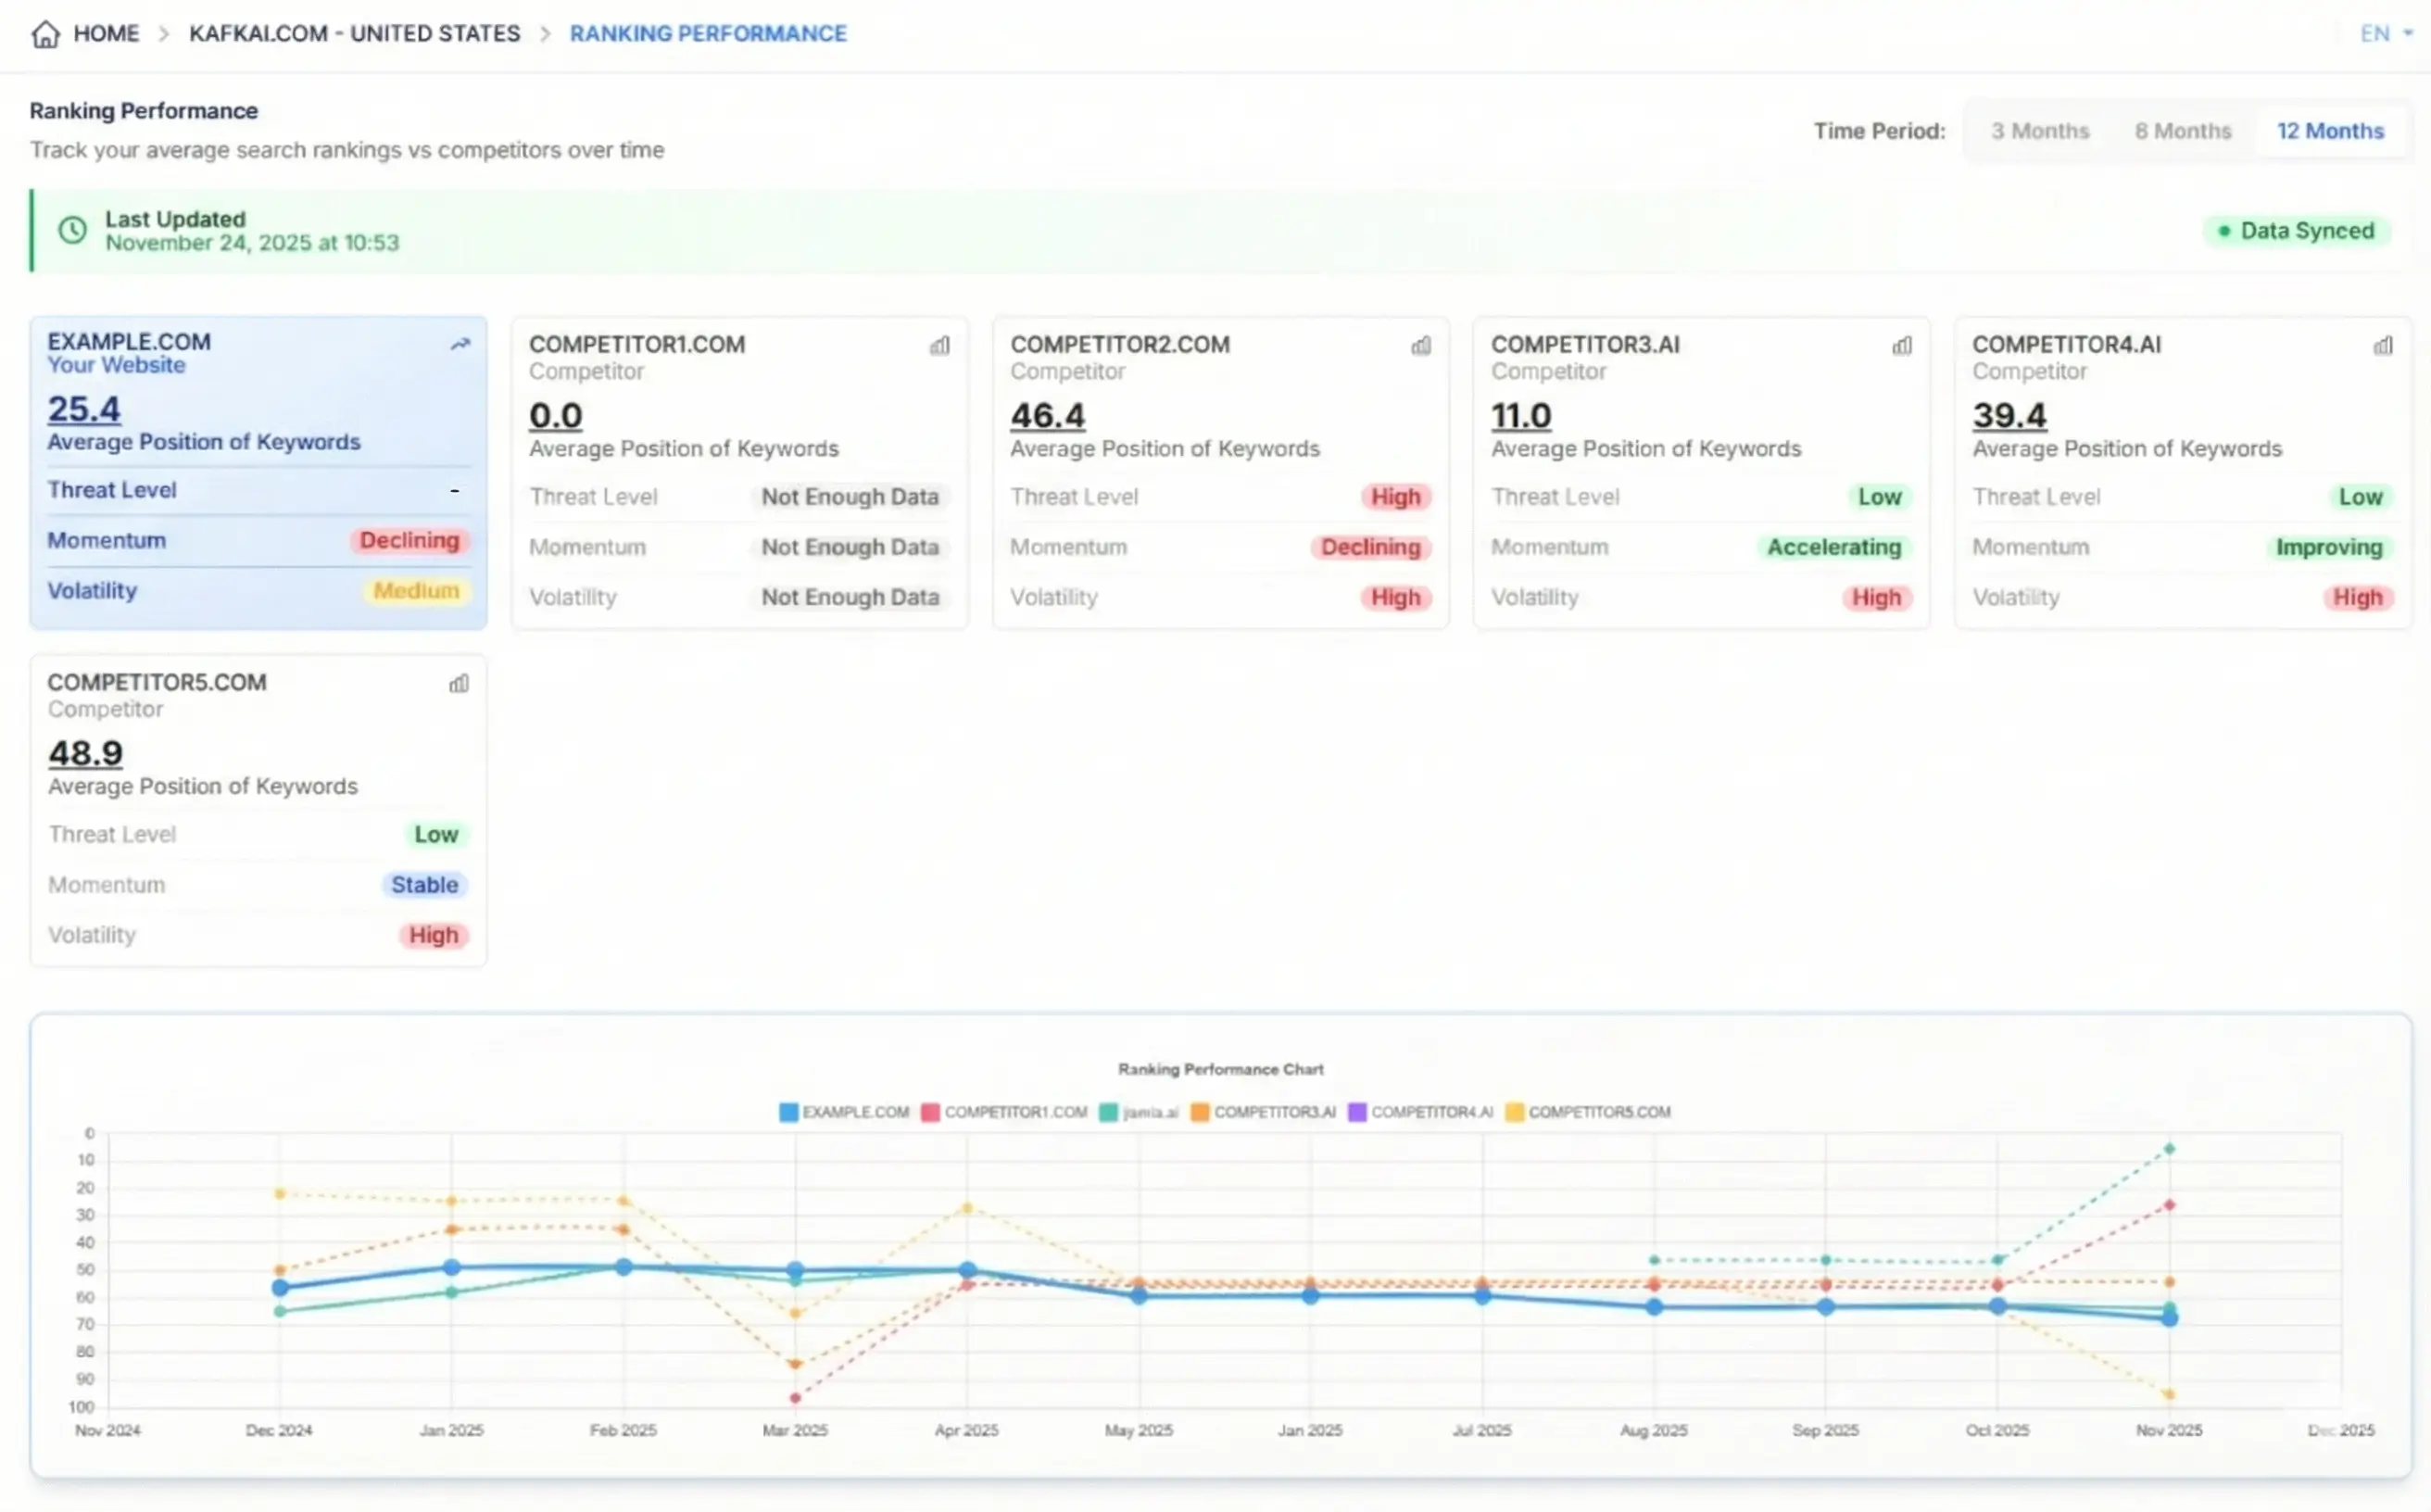This screenshot has width=2431, height=1512.
Task: Open the chart icon on COMPETITOR5.COM card
Action: point(458,684)
